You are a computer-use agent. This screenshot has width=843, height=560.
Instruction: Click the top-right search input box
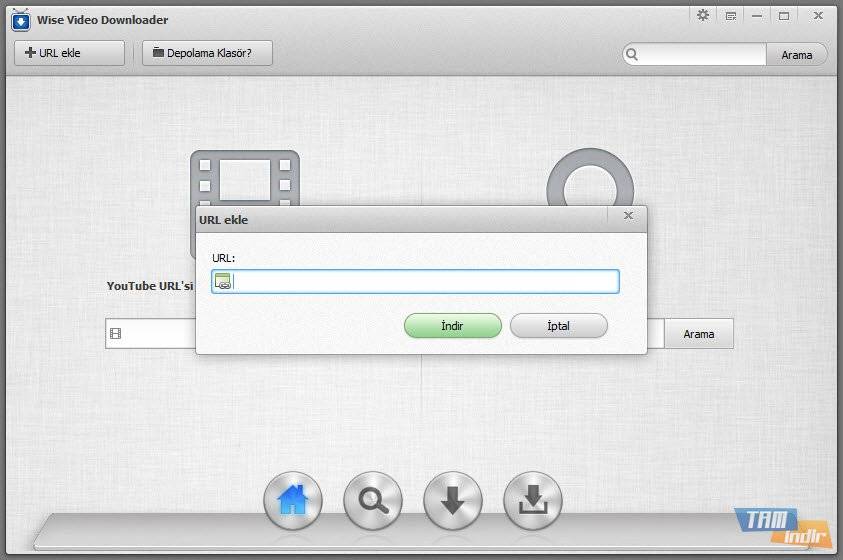click(x=702, y=55)
